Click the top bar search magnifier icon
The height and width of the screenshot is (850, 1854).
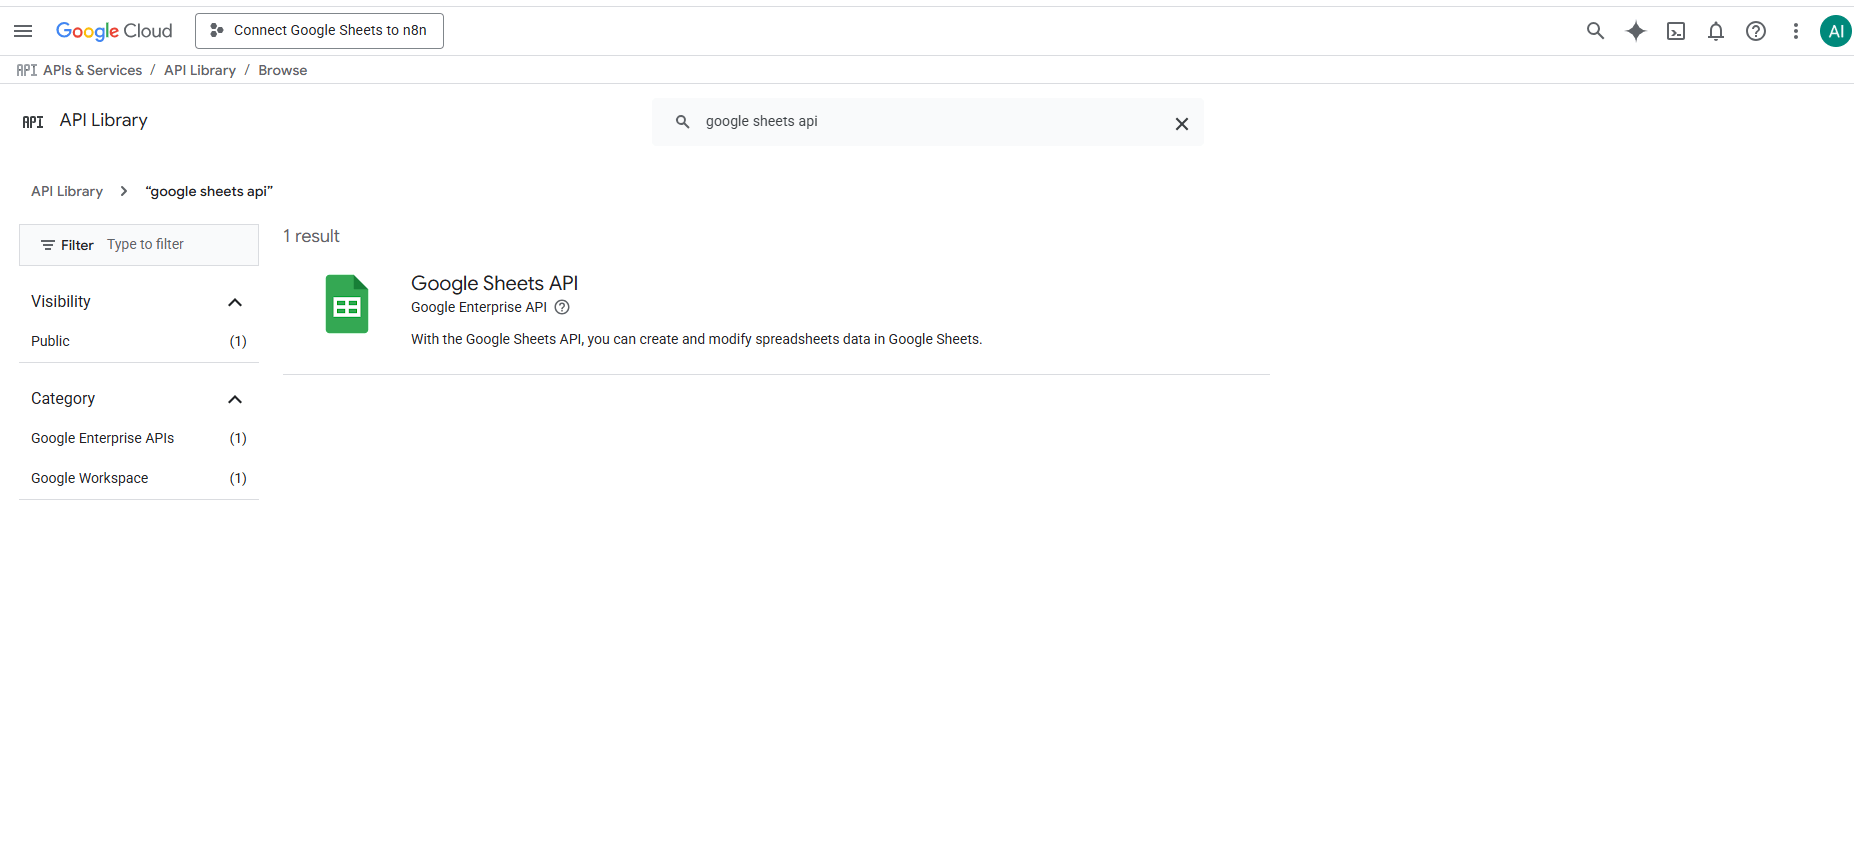click(1596, 31)
